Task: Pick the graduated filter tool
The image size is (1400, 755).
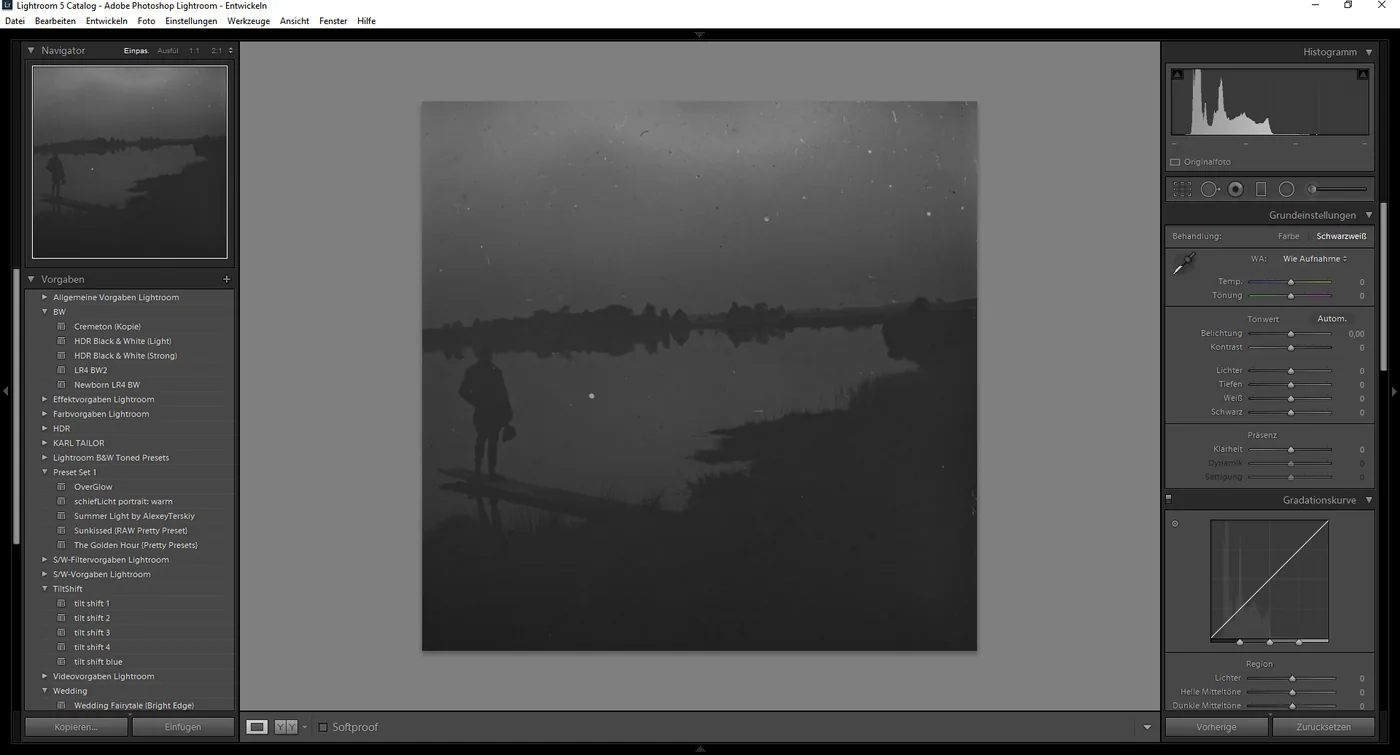Action: [x=1261, y=189]
